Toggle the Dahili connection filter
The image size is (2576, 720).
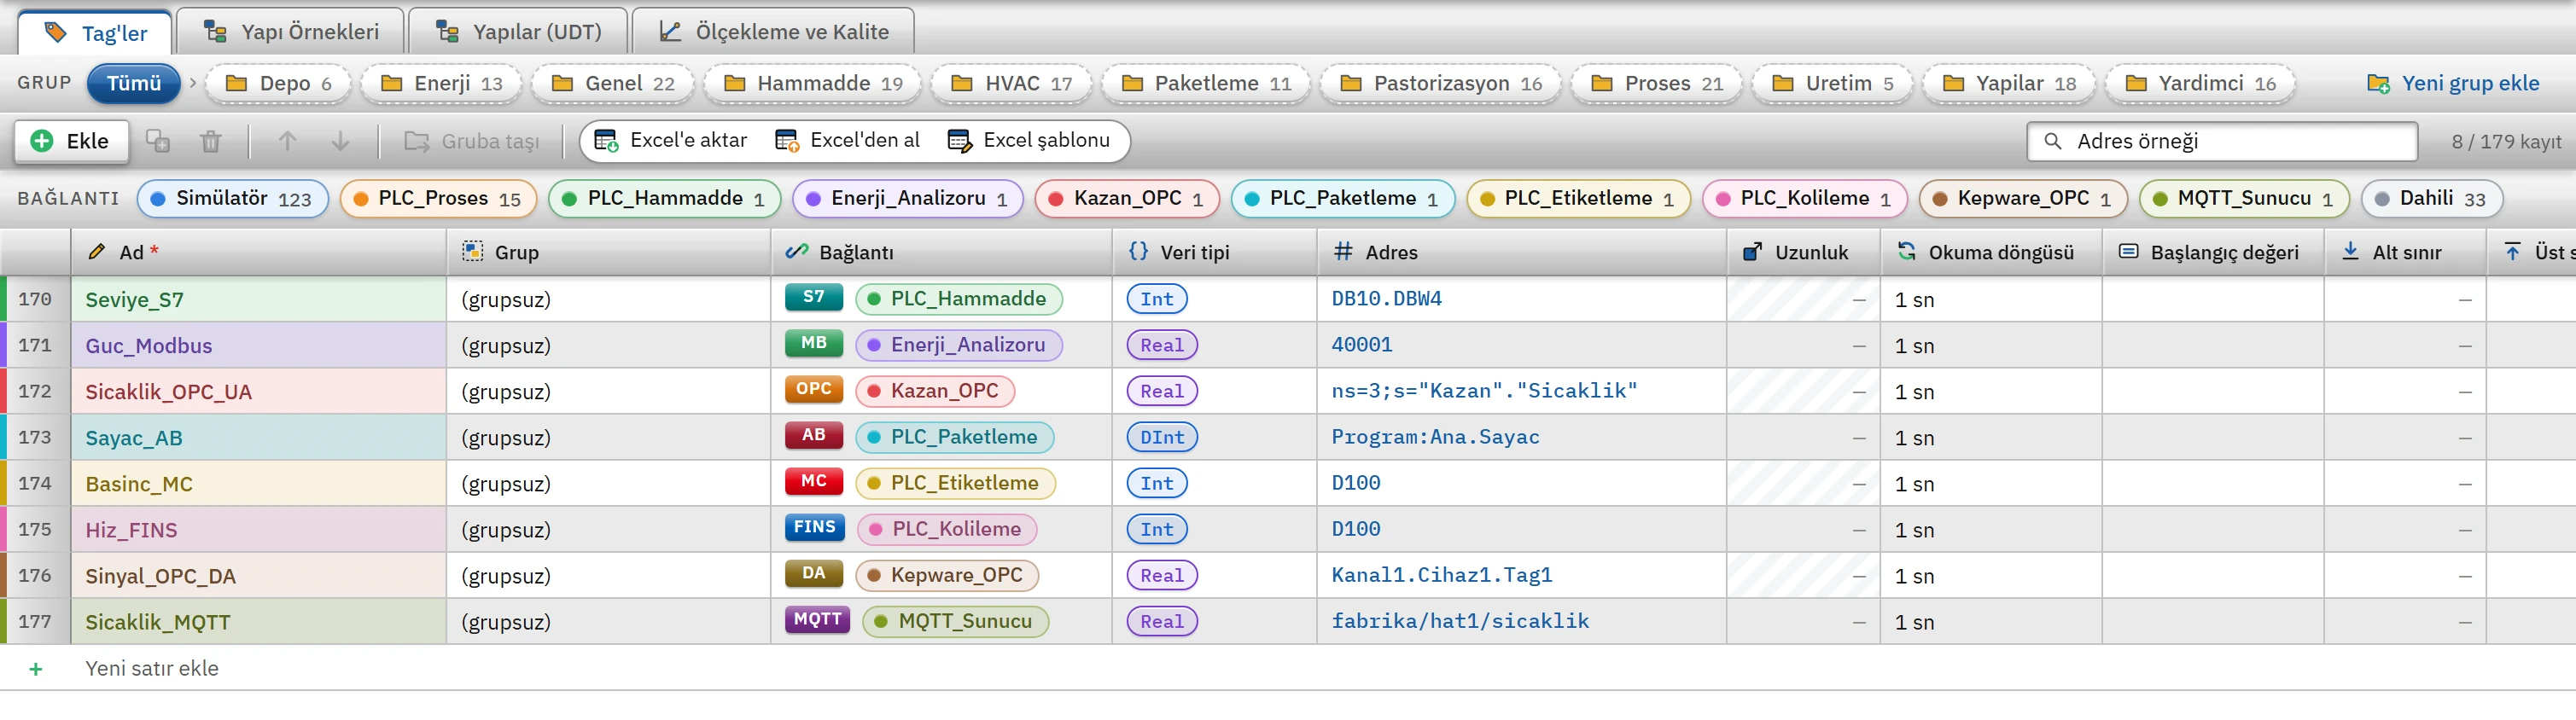[2431, 199]
